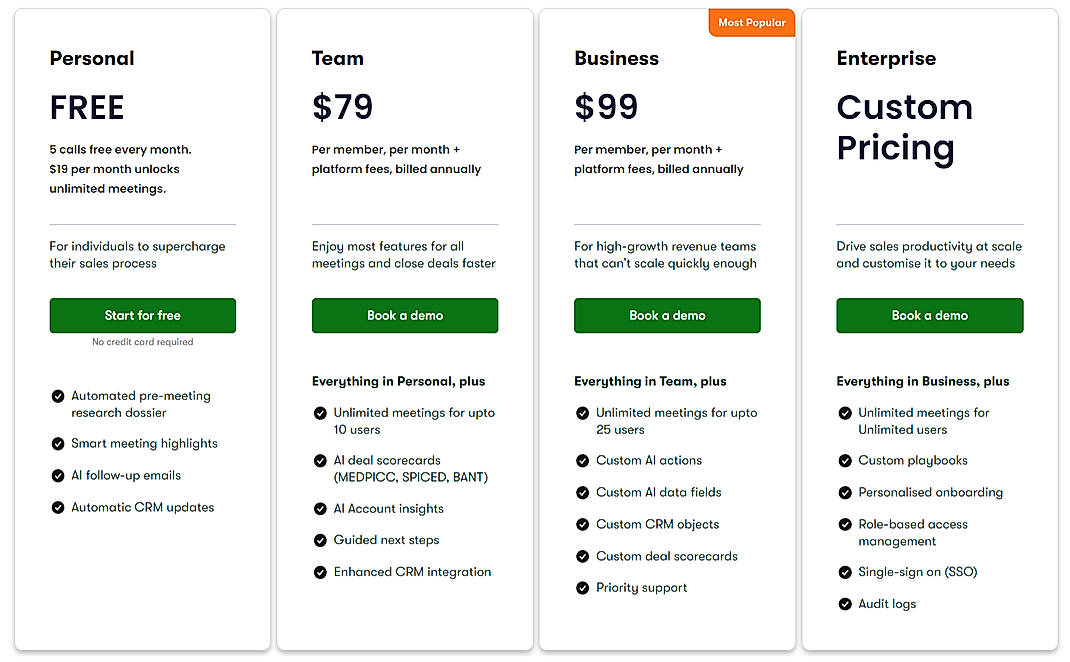1070x662 pixels.
Task: Select the Personal plan heading
Action: pos(92,58)
